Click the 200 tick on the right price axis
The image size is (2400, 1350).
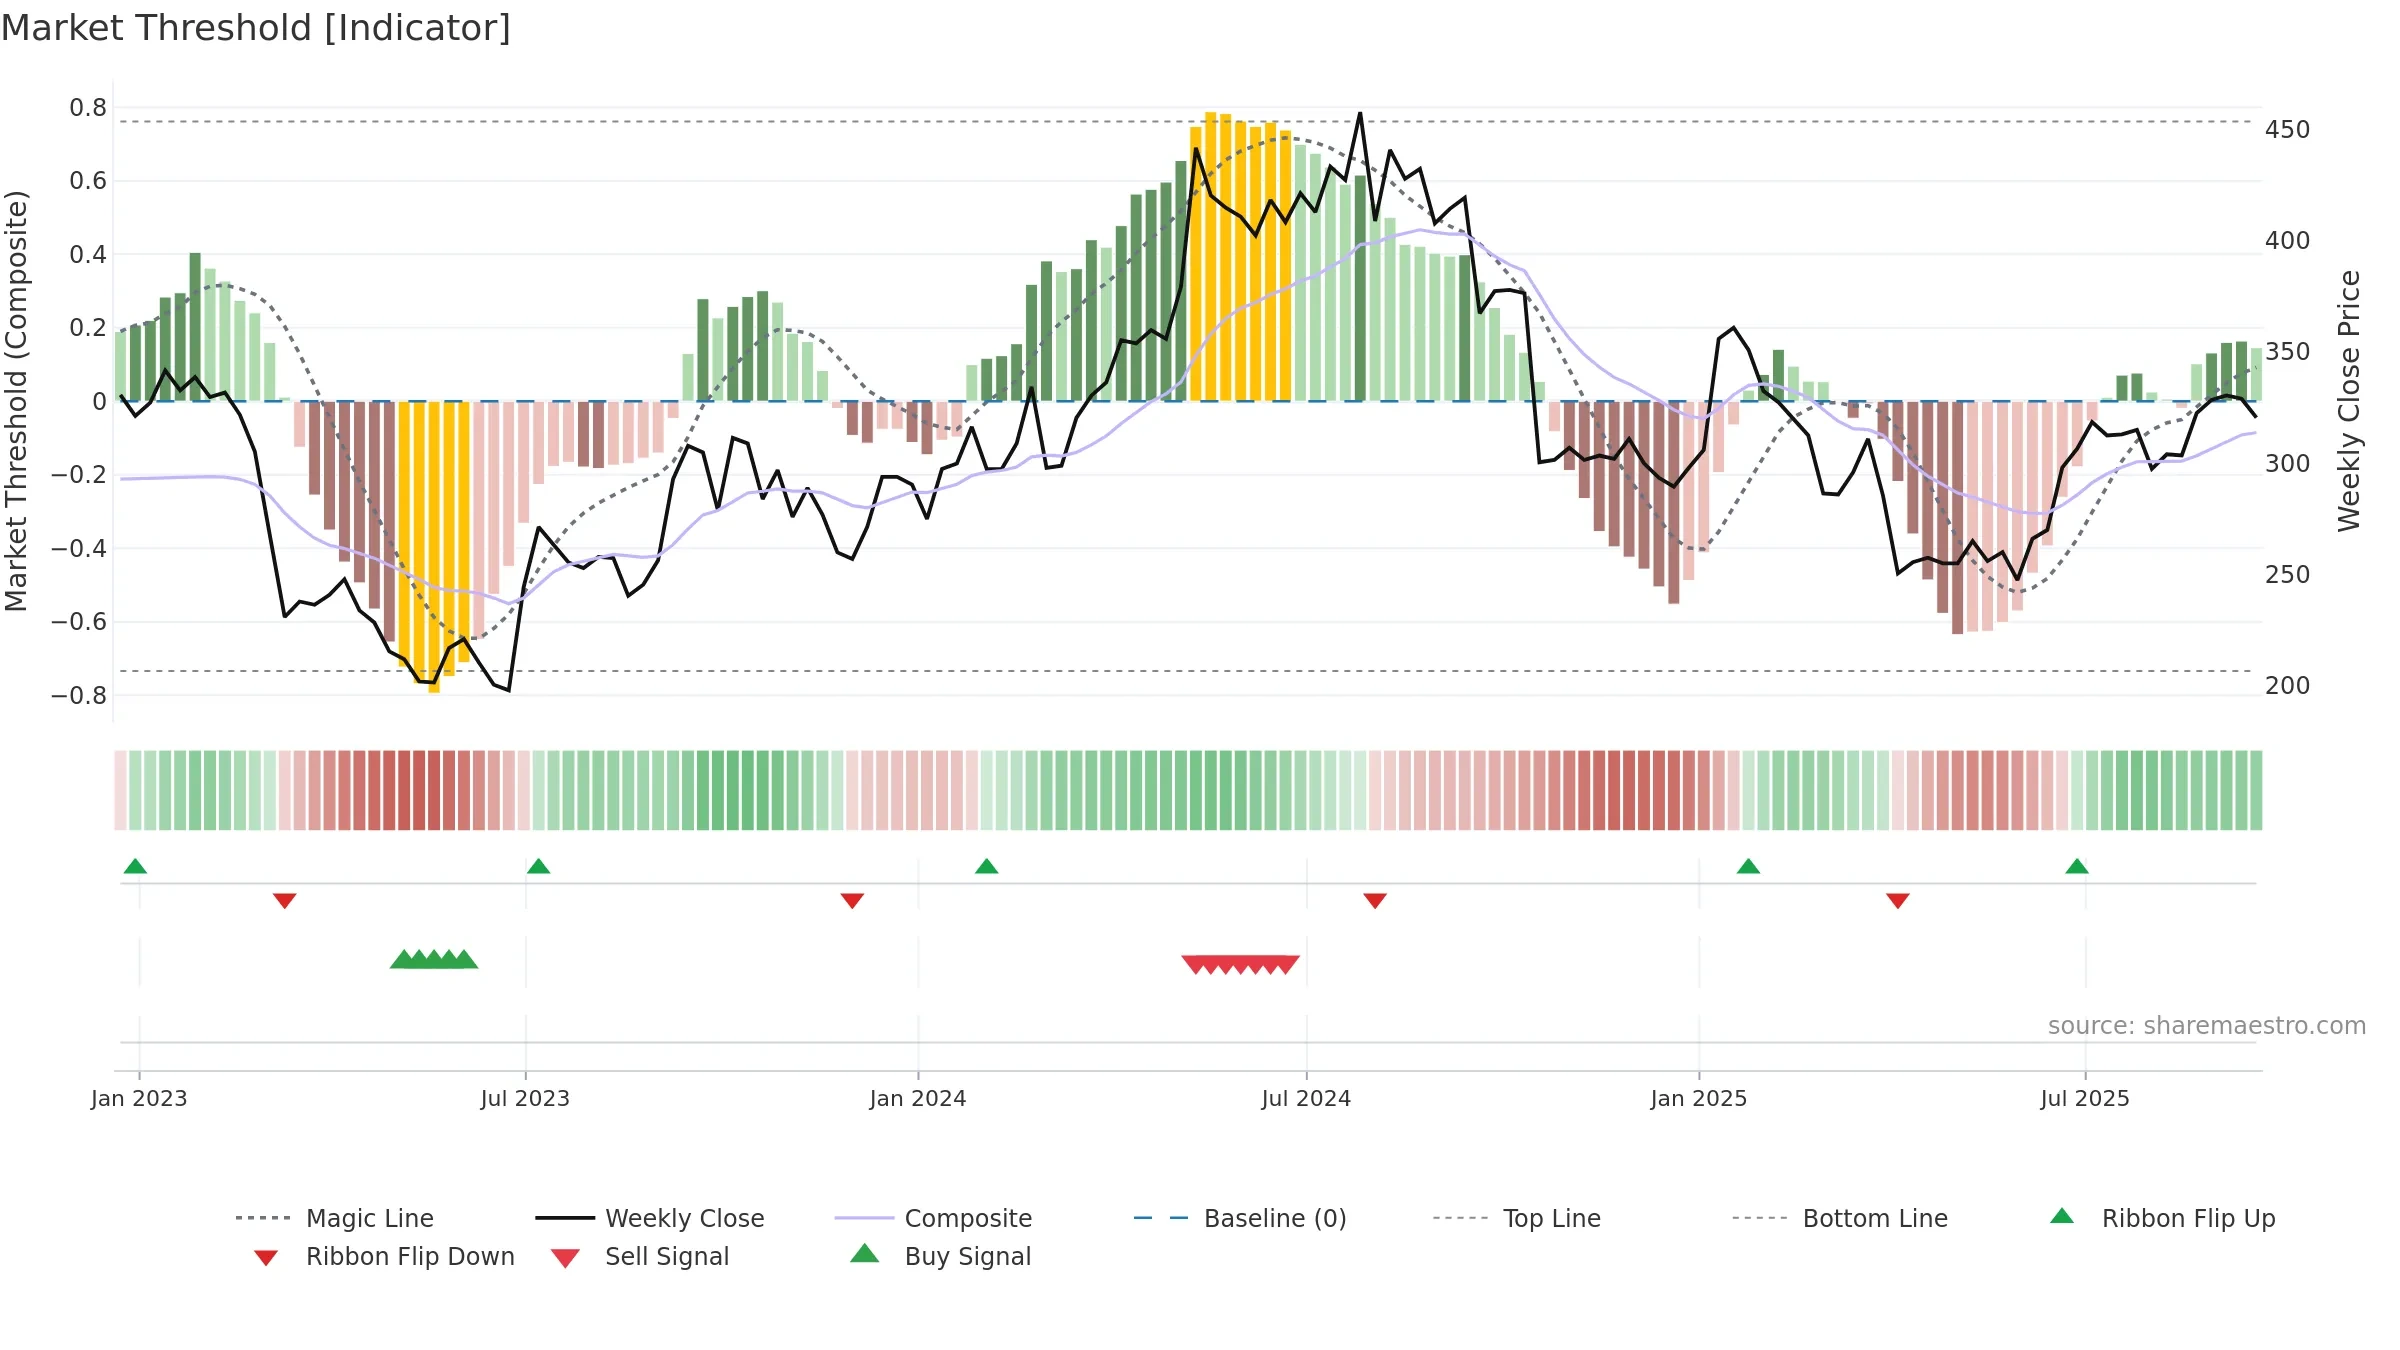2288,685
